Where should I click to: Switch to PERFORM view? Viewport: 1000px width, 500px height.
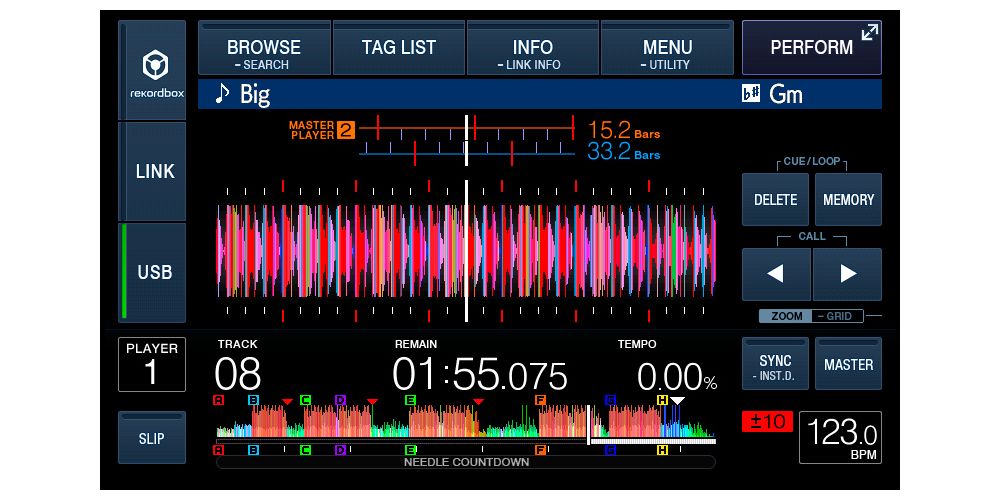click(812, 48)
